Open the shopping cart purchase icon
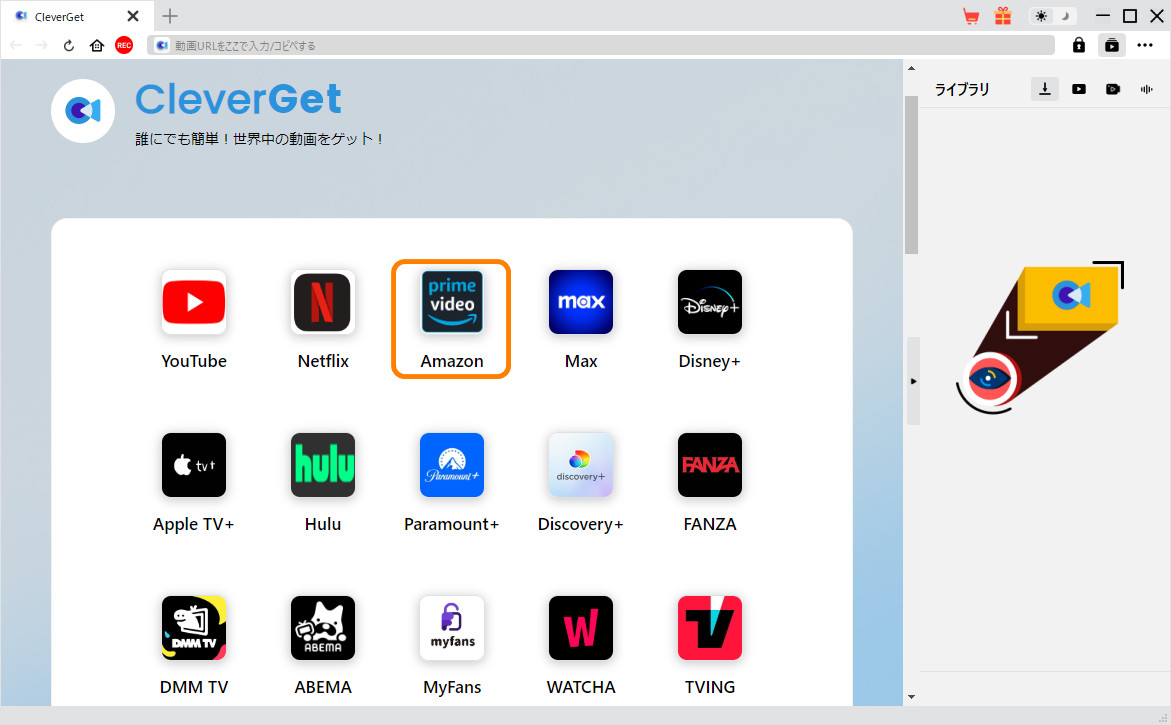This screenshot has height=725, width=1171. click(x=971, y=16)
